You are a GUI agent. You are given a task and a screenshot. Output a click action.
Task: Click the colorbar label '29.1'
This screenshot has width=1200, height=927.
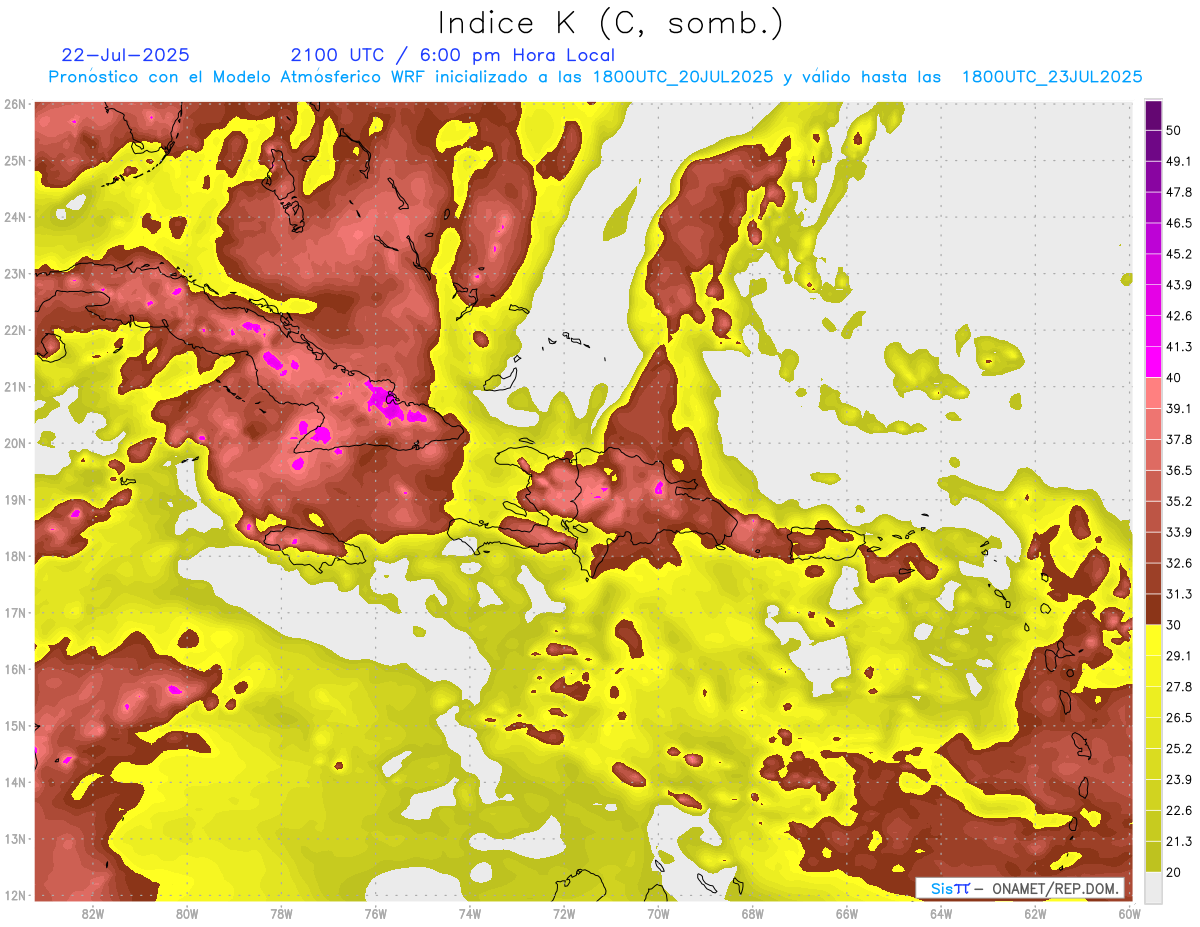pyautogui.click(x=1180, y=656)
